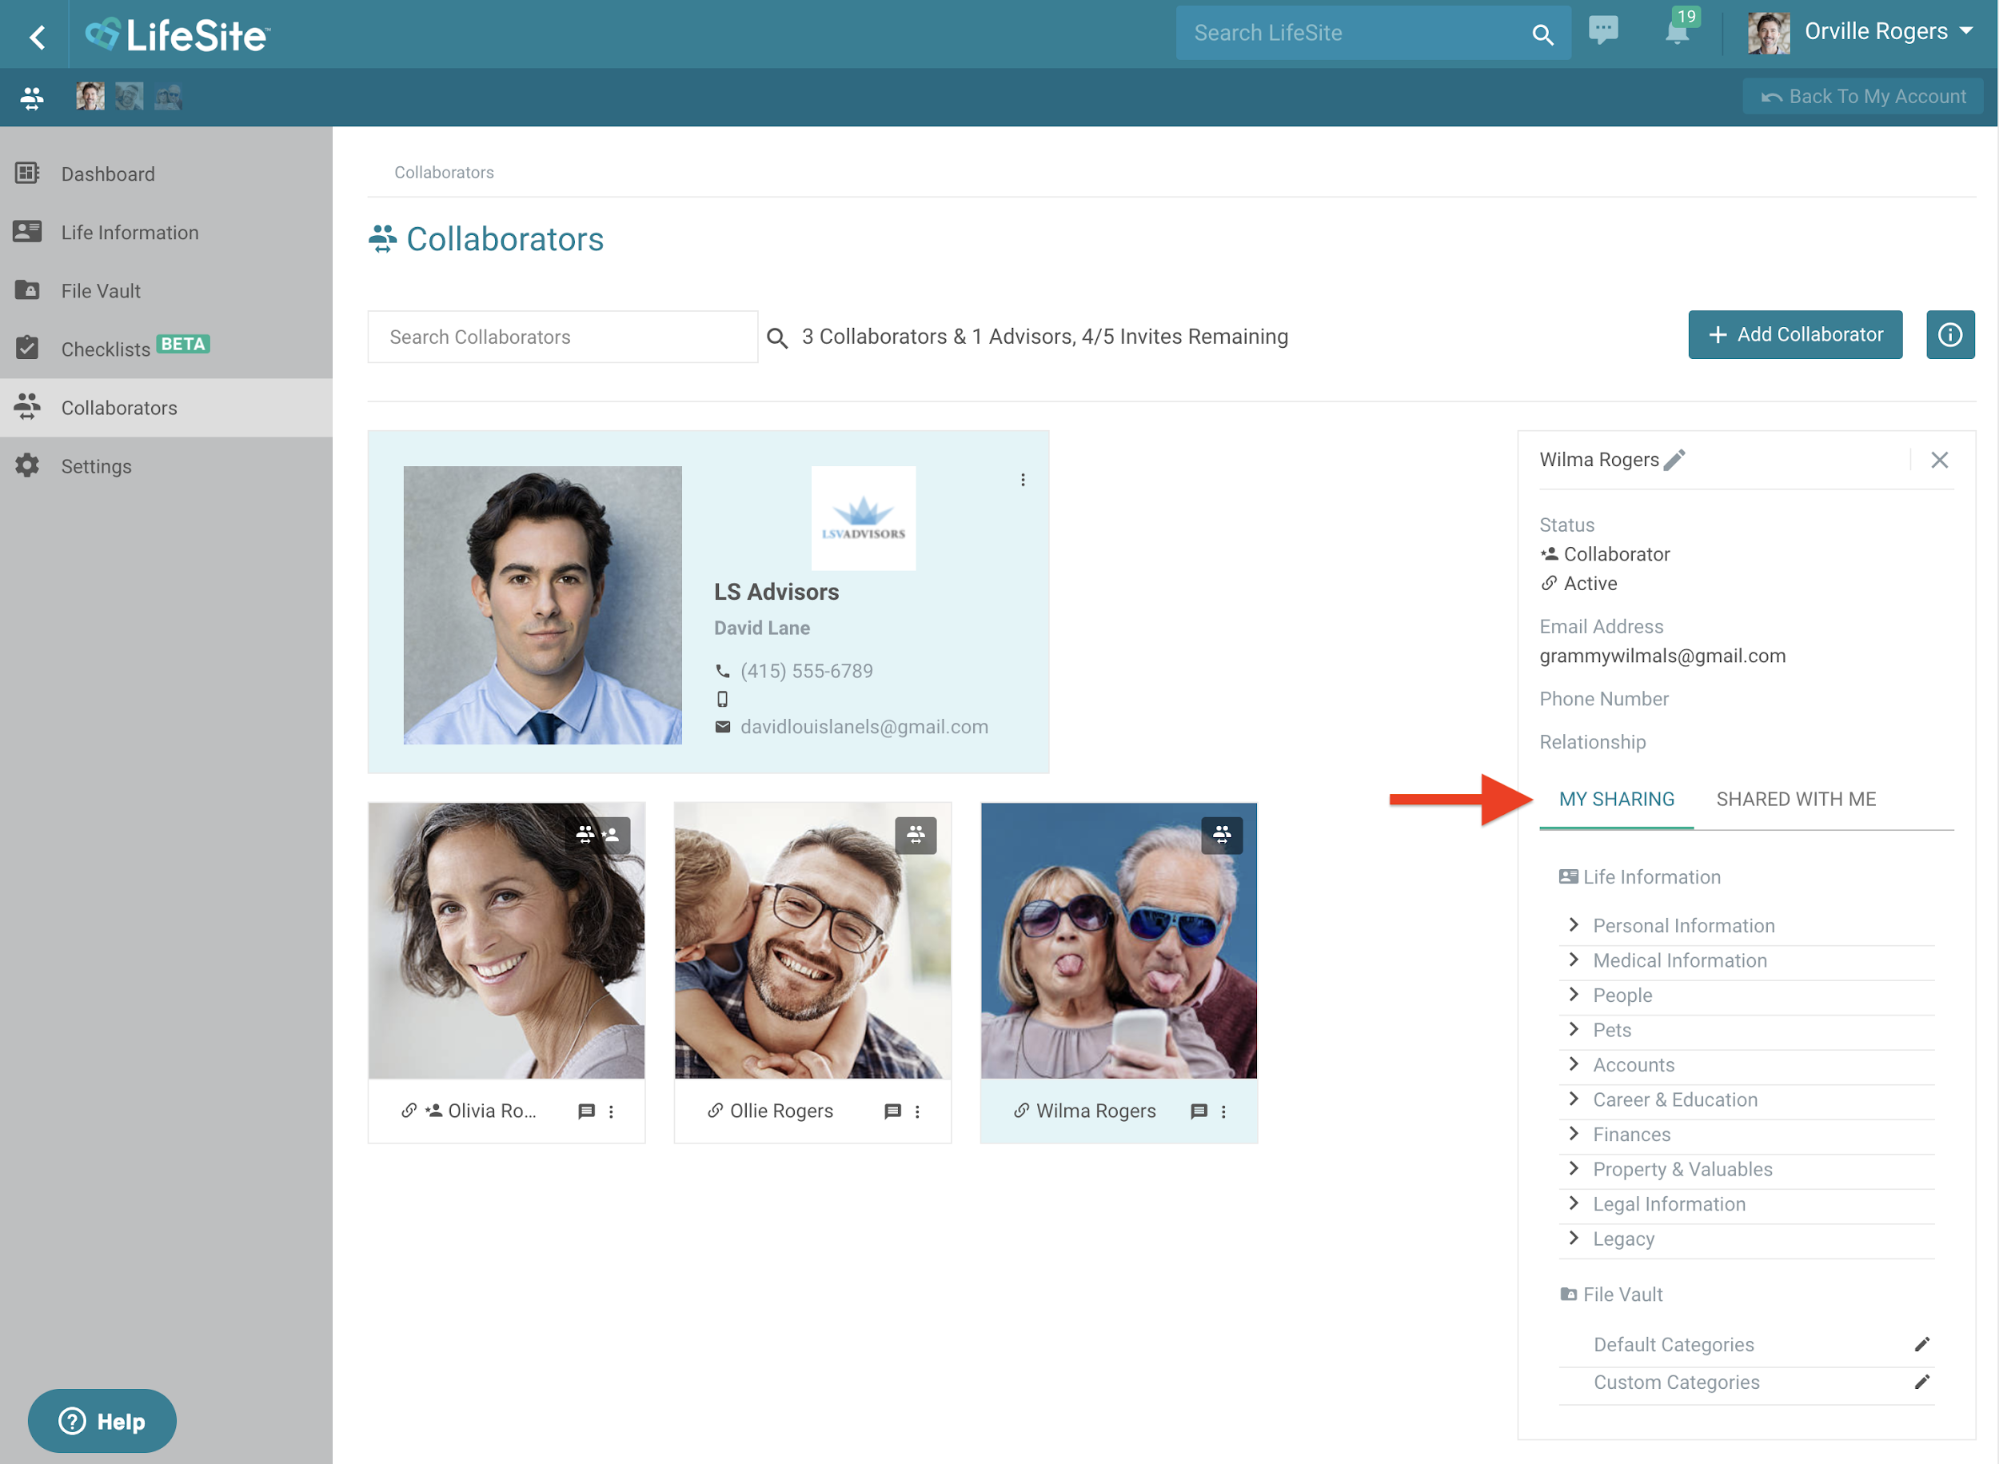Screen dimensions: 1999x1465
Task: Expand Career & Education row
Action: [1746, 1100]
